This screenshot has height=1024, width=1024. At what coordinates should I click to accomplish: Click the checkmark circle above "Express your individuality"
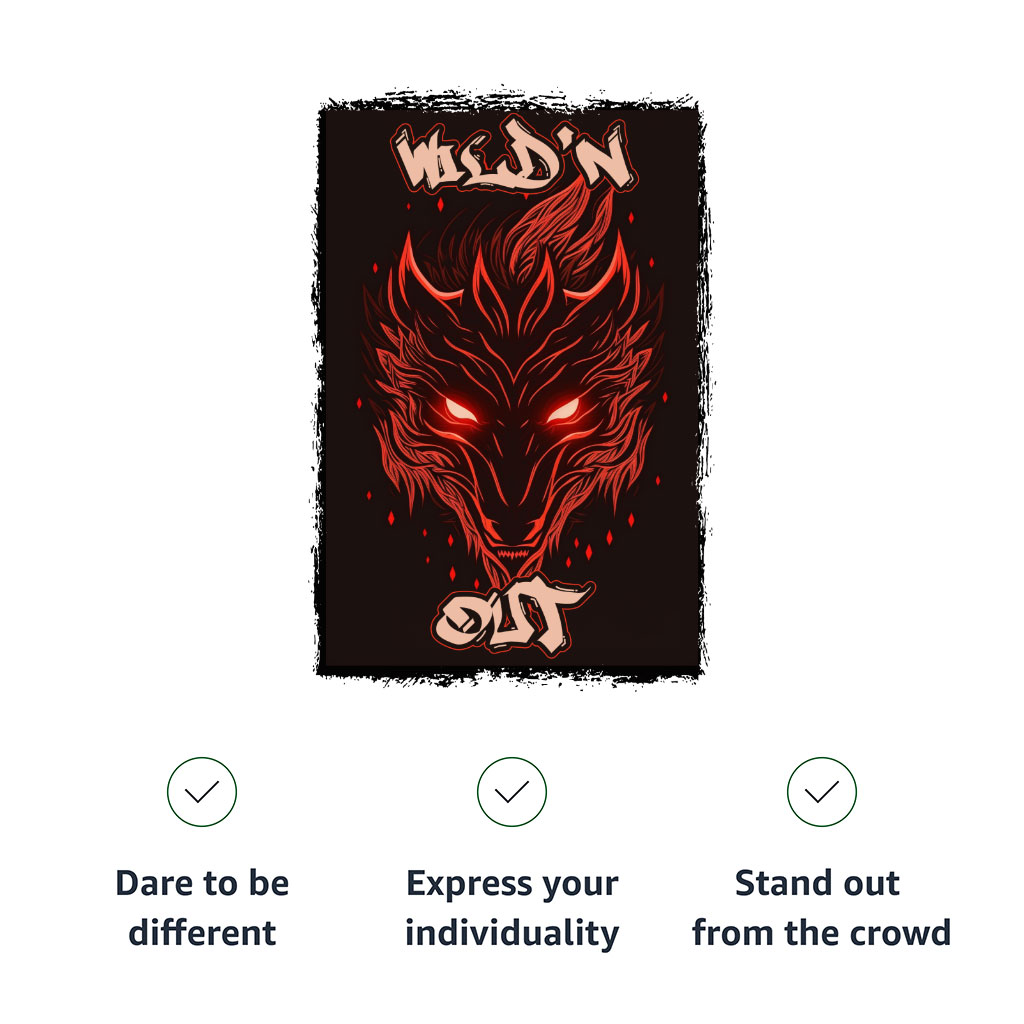tap(512, 792)
